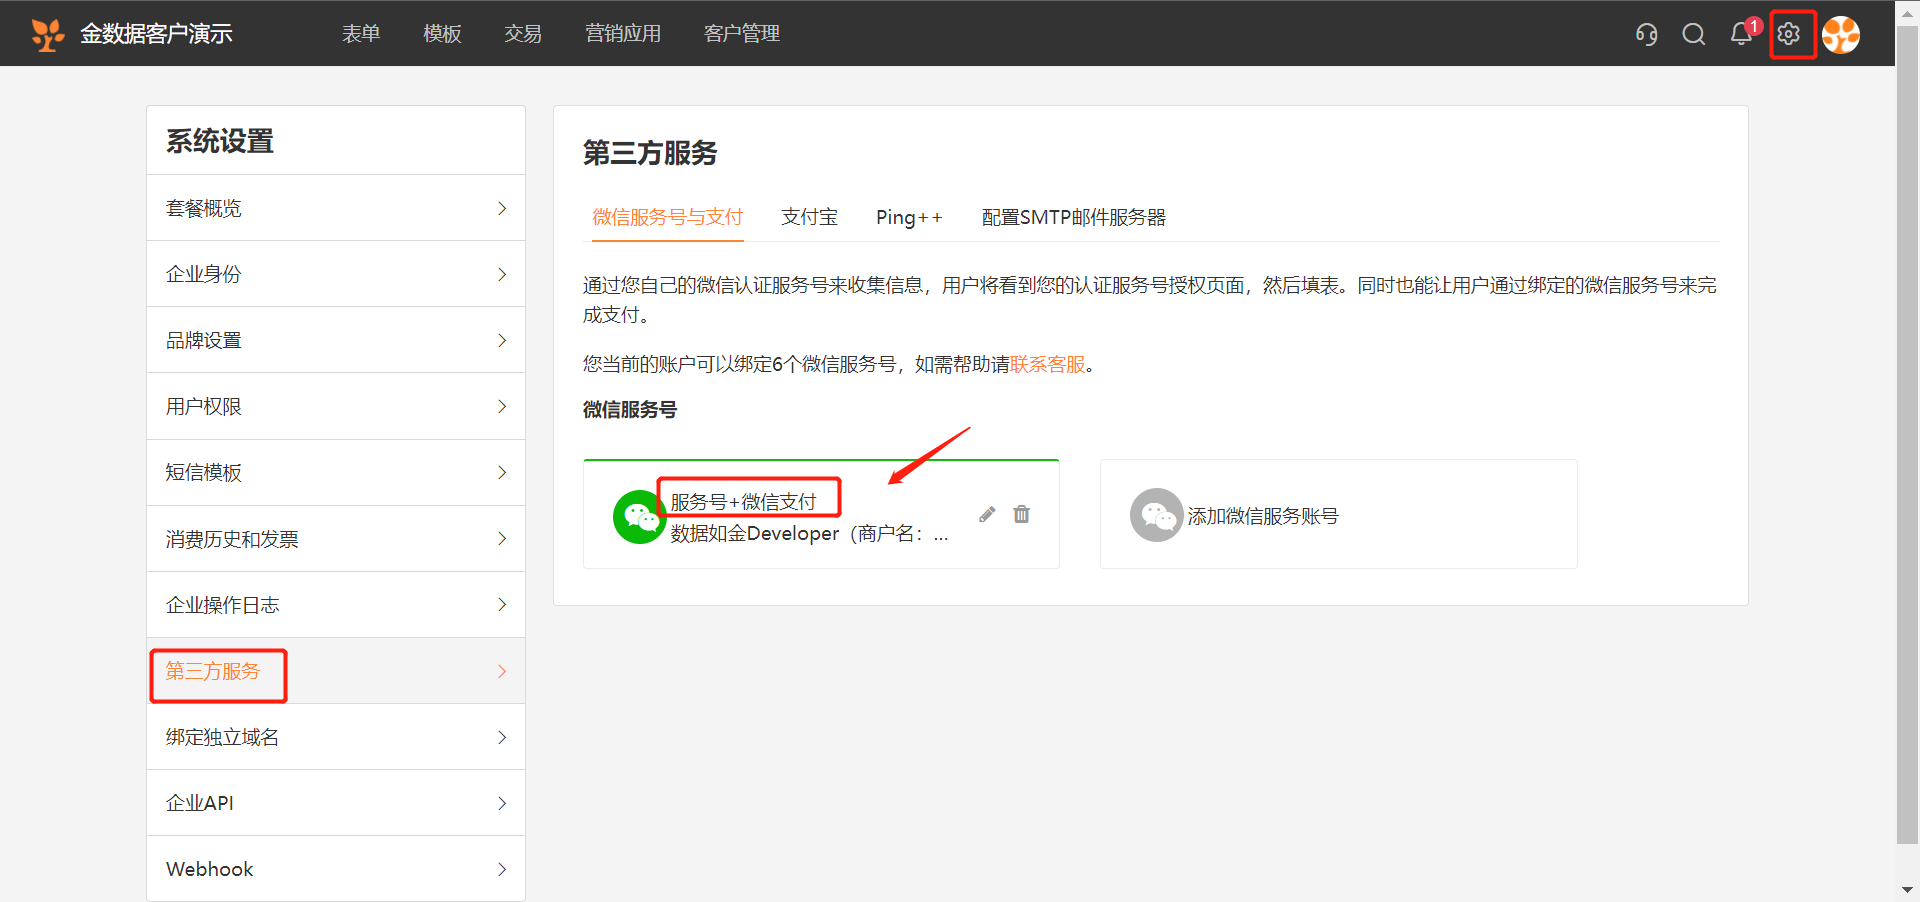Image resolution: width=1920 pixels, height=902 pixels.
Task: Switch to the 微信服务号与支付 tab
Action: coord(668,217)
